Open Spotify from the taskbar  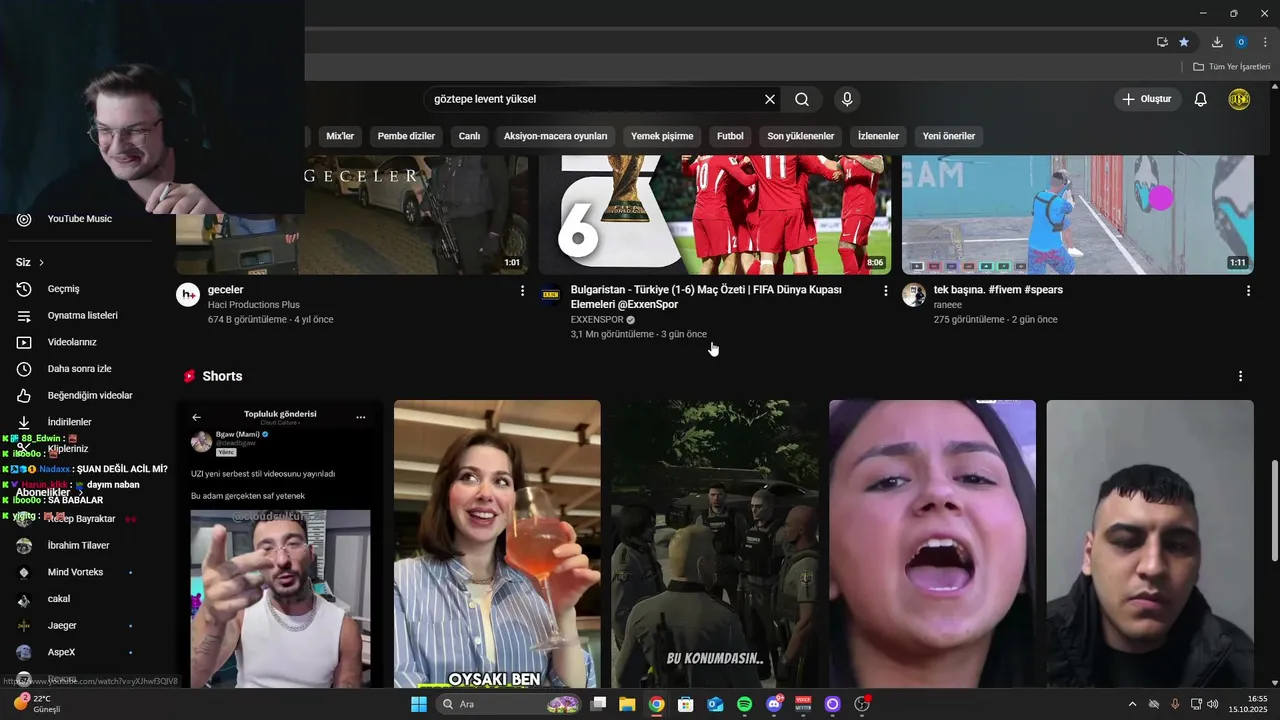point(745,704)
